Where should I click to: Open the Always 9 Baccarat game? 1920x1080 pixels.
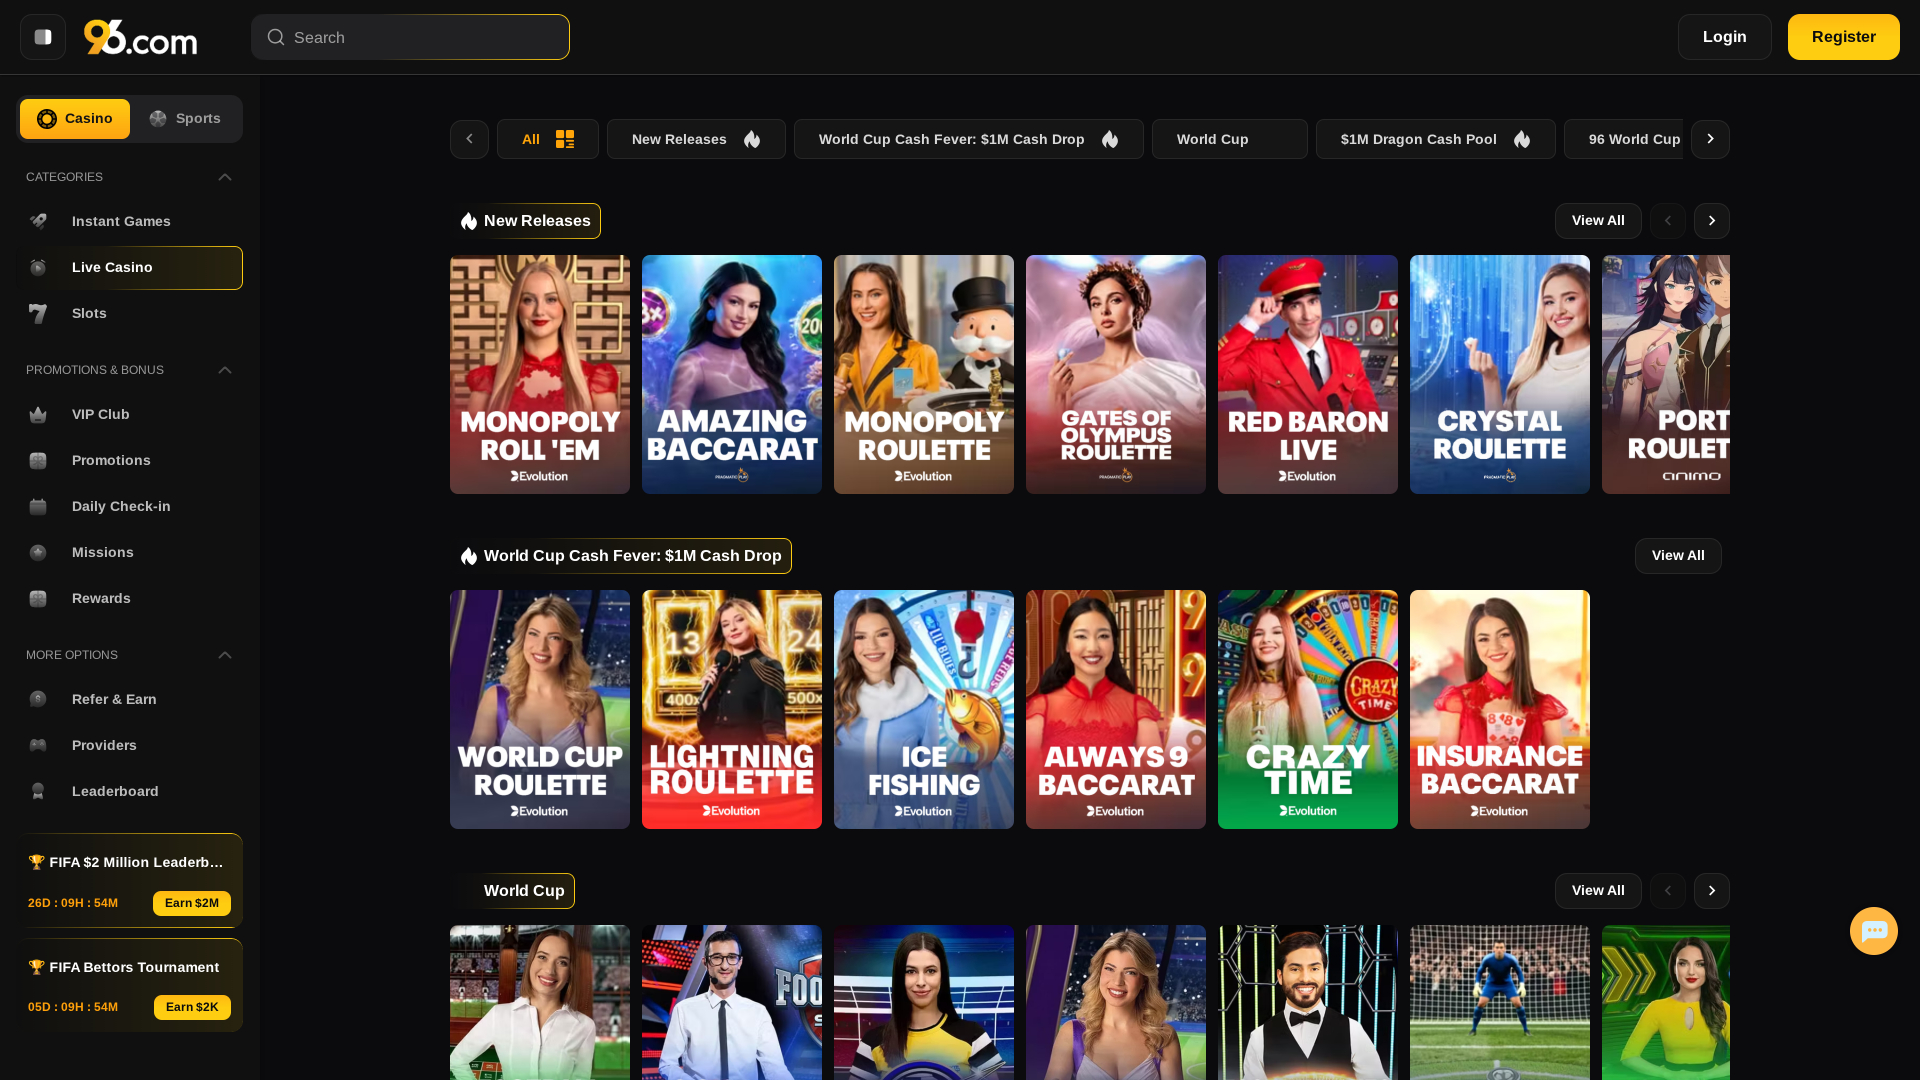point(1116,709)
